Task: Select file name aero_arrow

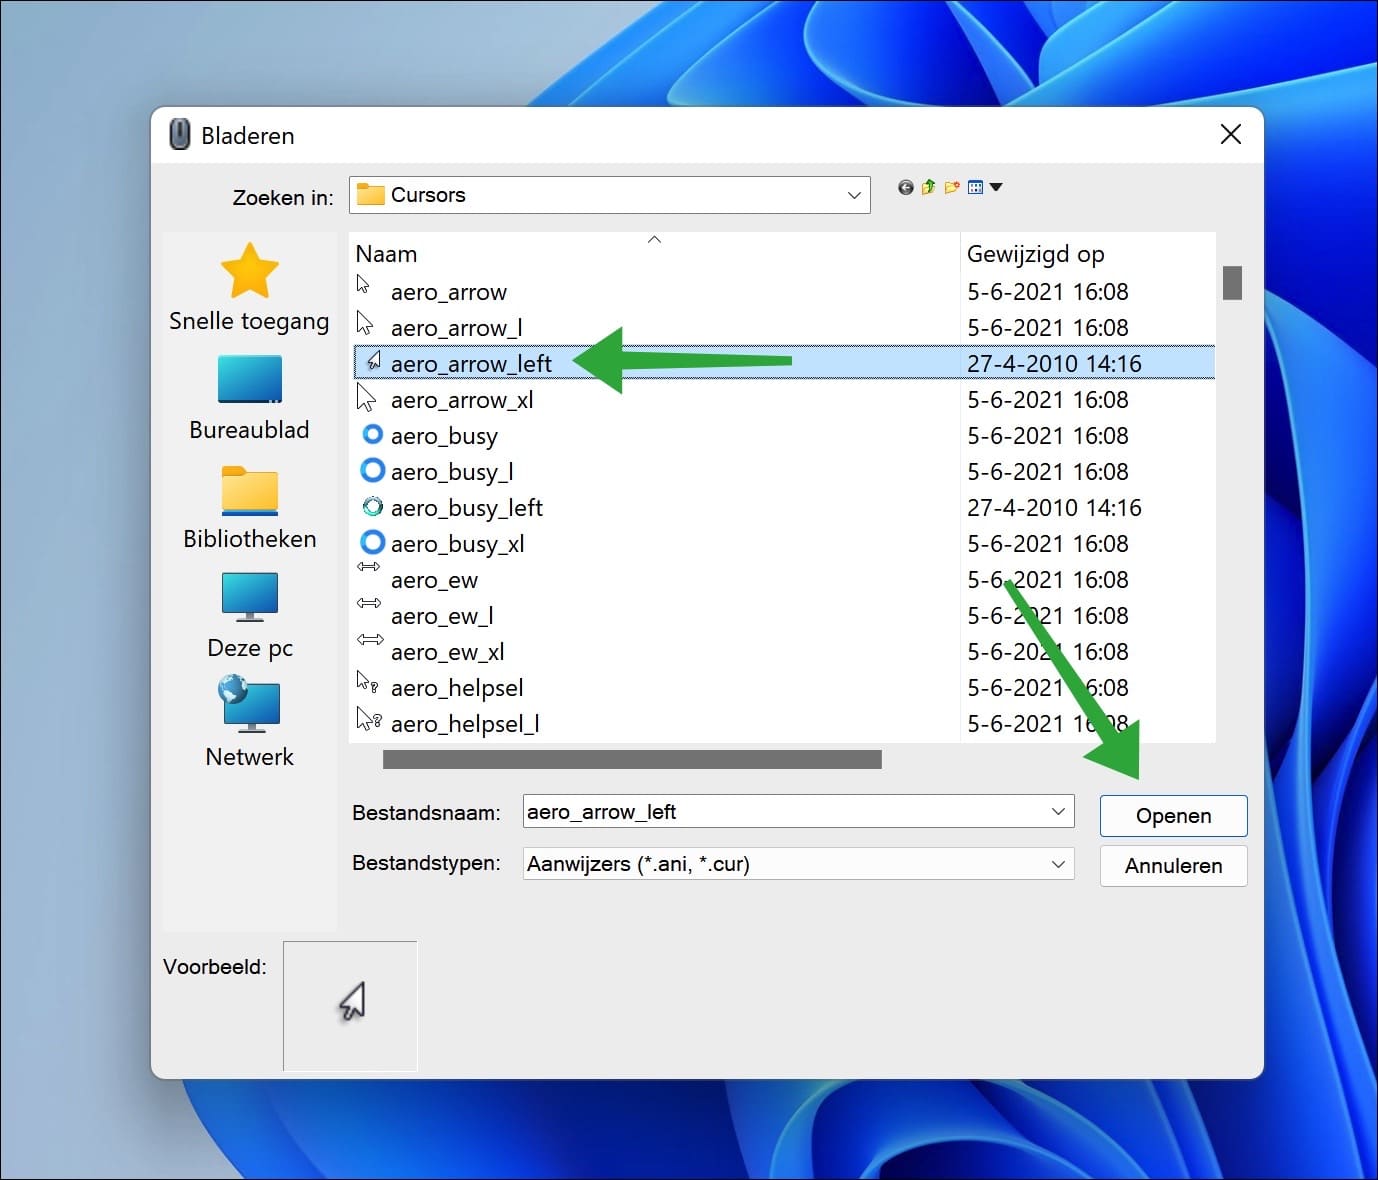Action: [449, 292]
